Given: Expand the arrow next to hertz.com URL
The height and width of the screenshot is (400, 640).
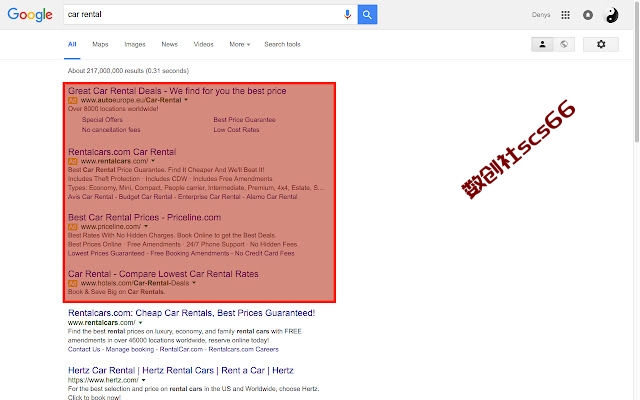Looking at the screenshot, I should 143,380.
